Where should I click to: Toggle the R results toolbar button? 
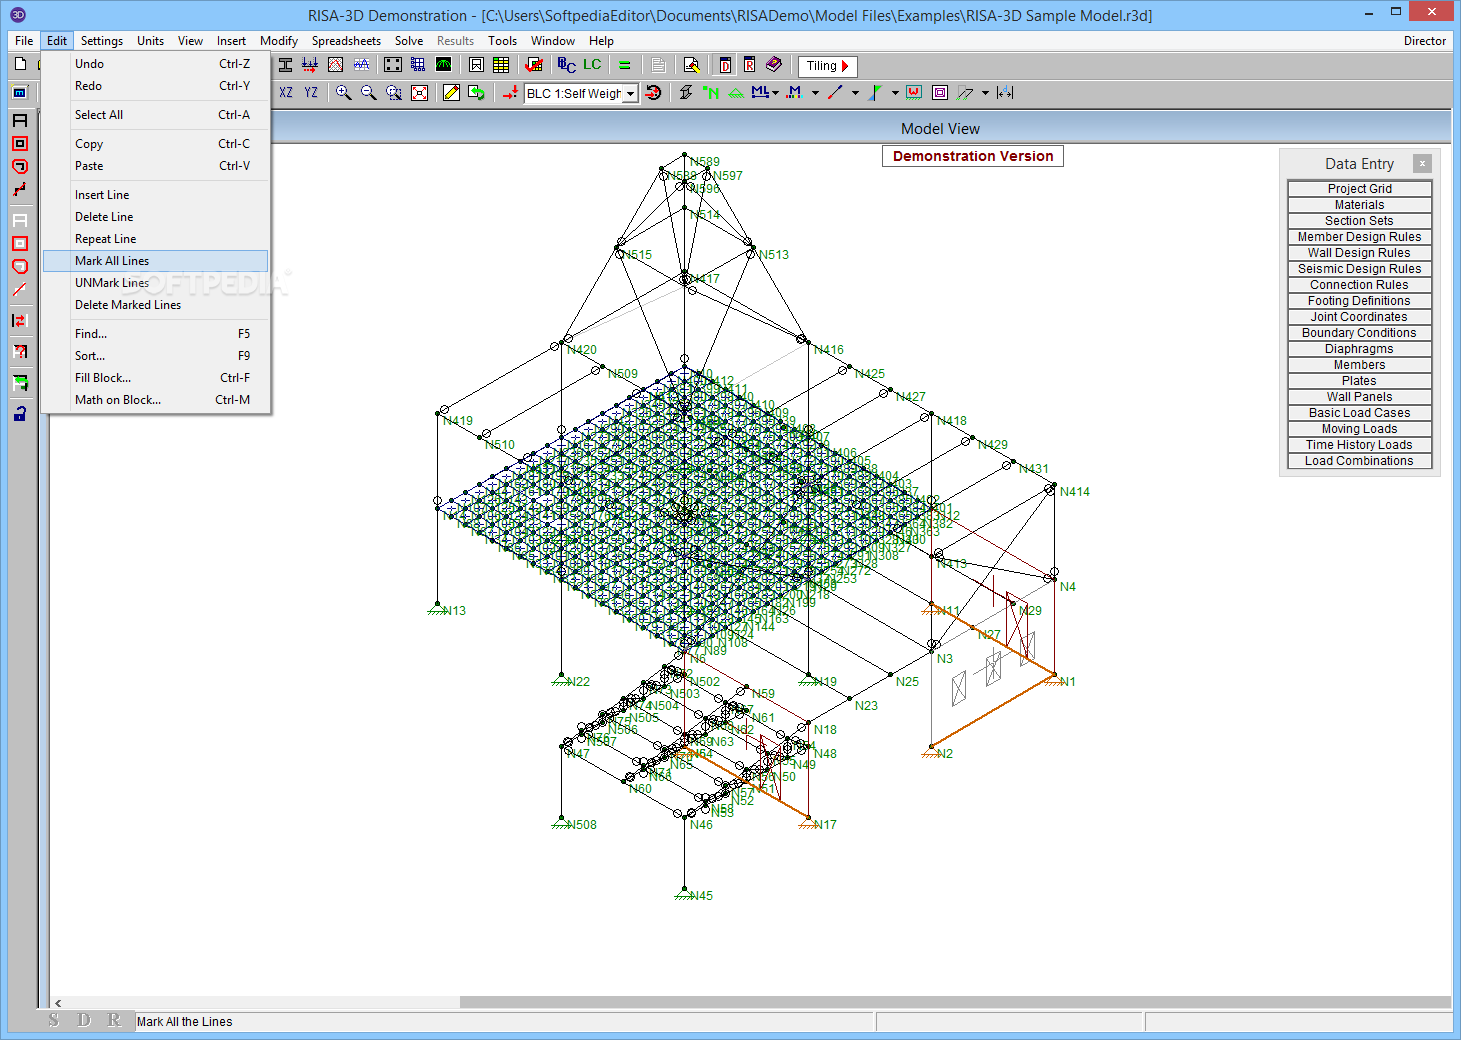(x=749, y=65)
